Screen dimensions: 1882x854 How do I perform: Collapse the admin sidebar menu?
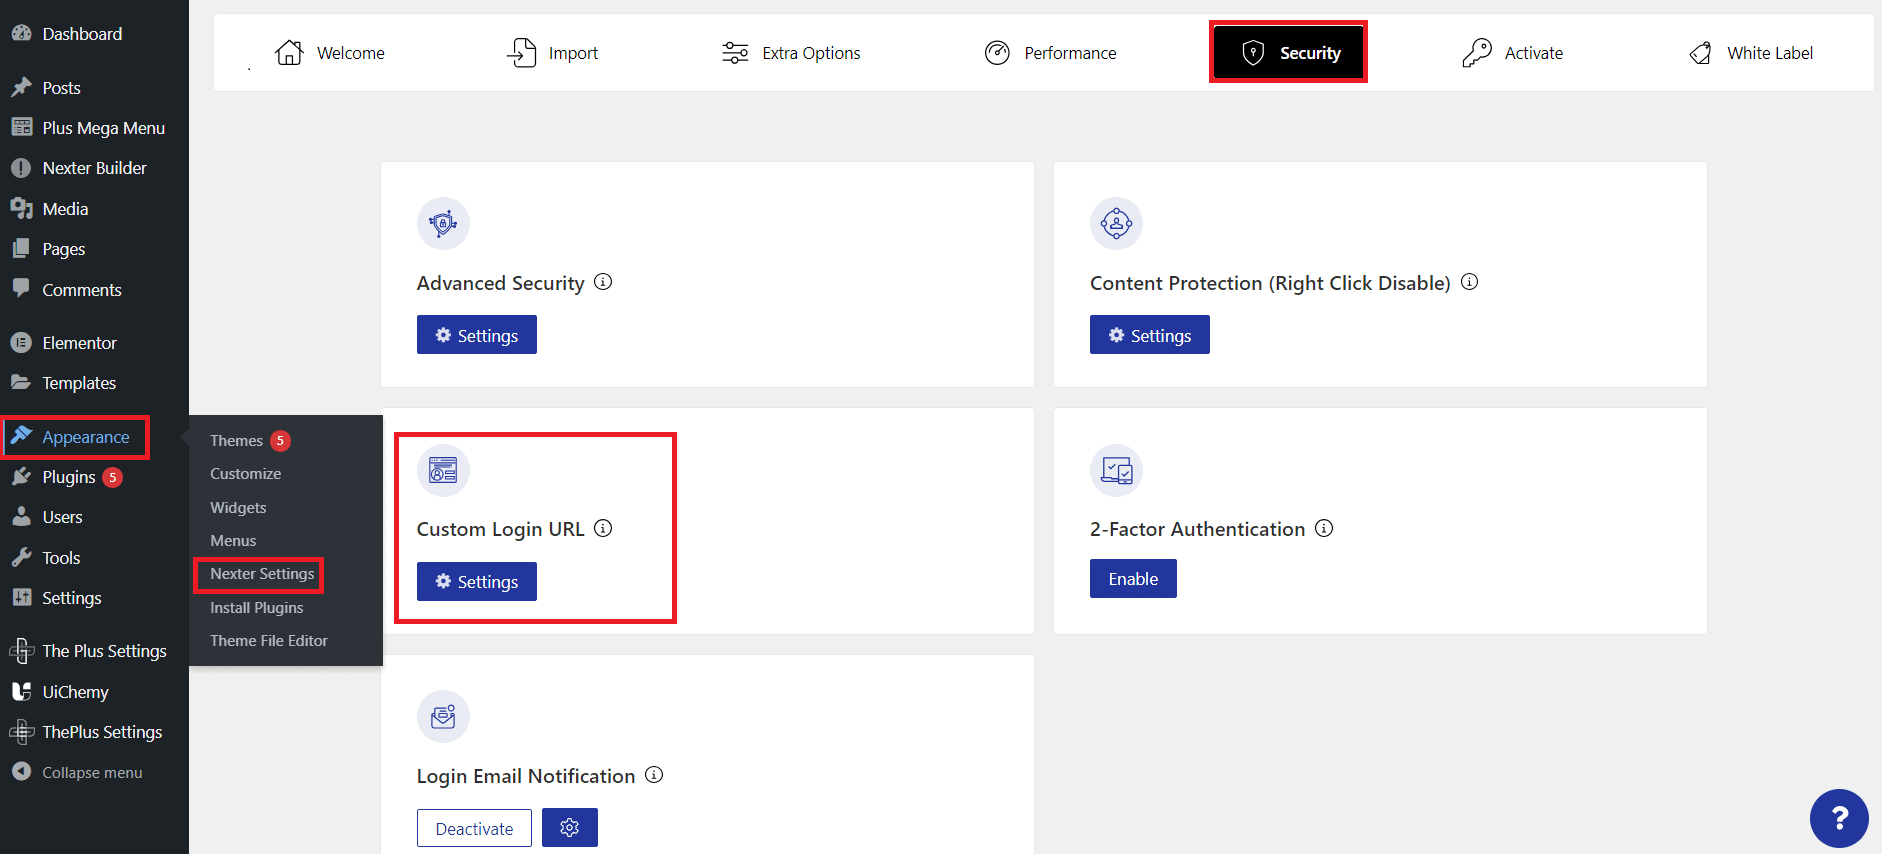pos(92,772)
